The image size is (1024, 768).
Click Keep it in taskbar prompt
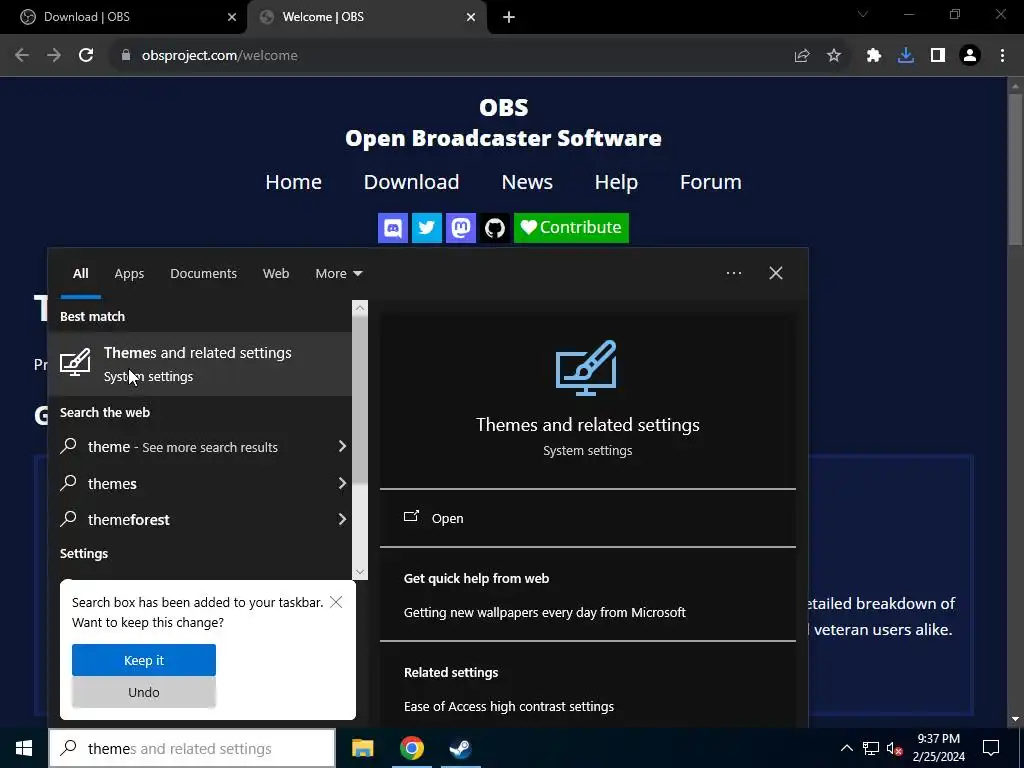click(x=144, y=660)
